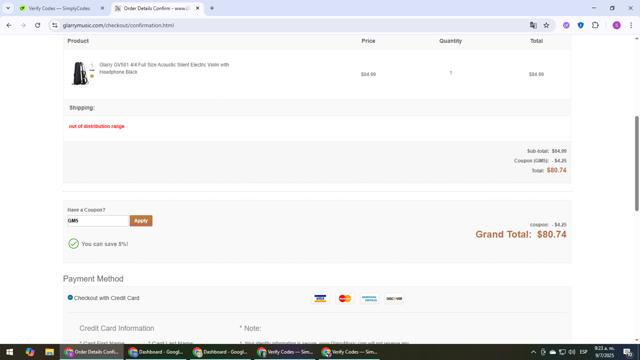The height and width of the screenshot is (360, 640).
Task: Open the purple extension icon
Action: coord(566,25)
